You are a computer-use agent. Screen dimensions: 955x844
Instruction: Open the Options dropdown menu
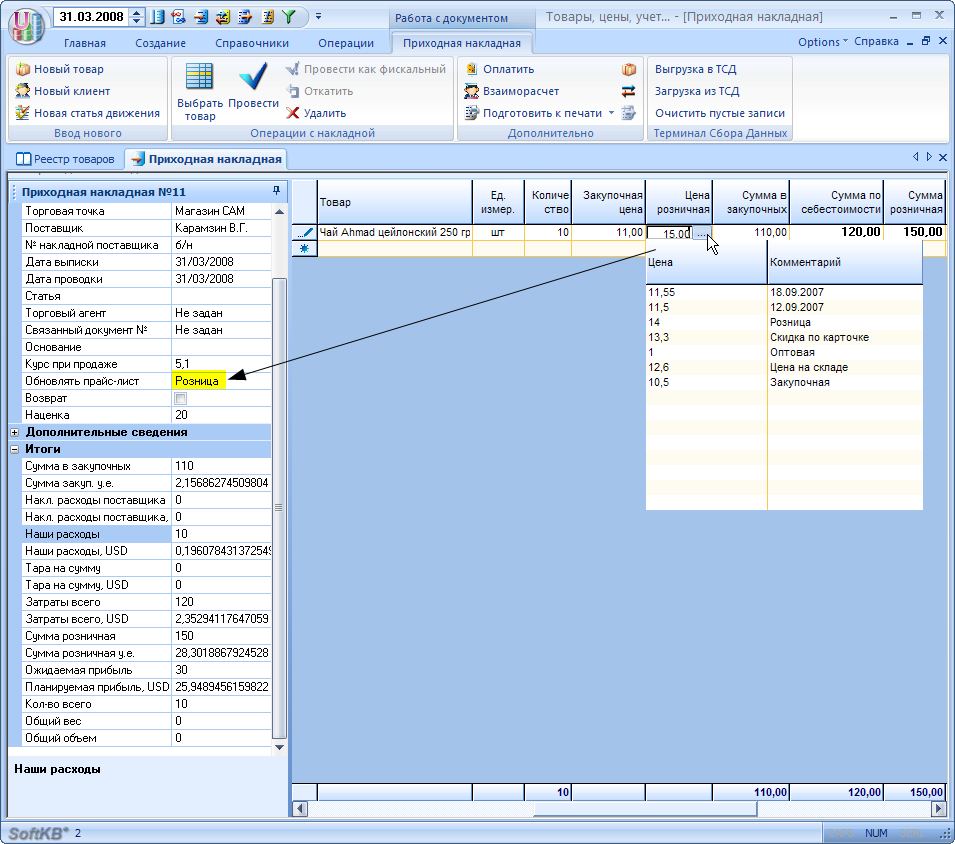[x=823, y=41]
